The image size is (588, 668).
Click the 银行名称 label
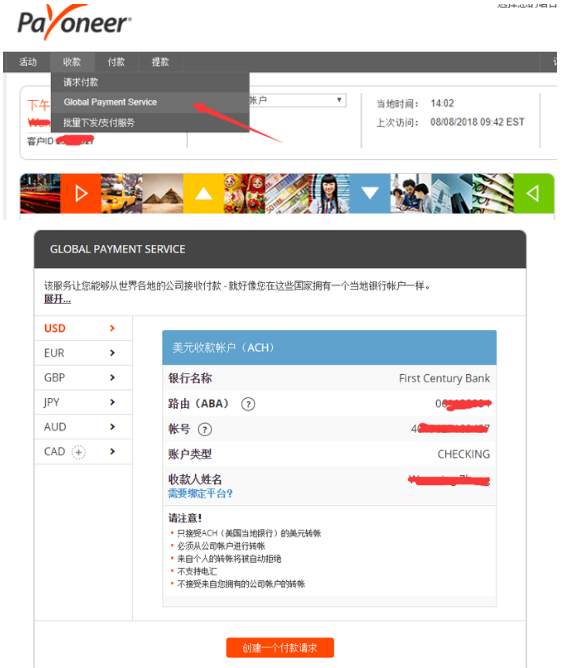190,378
